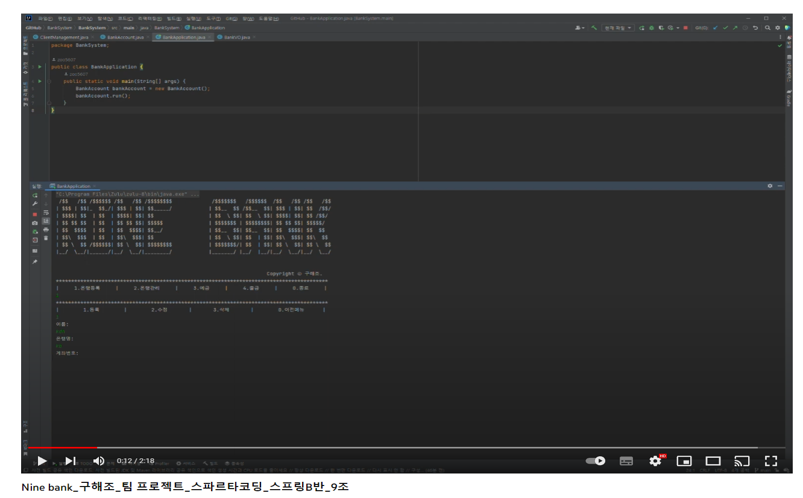Open the editor tabs more options menu
This screenshot has width=803, height=498.
(x=780, y=37)
